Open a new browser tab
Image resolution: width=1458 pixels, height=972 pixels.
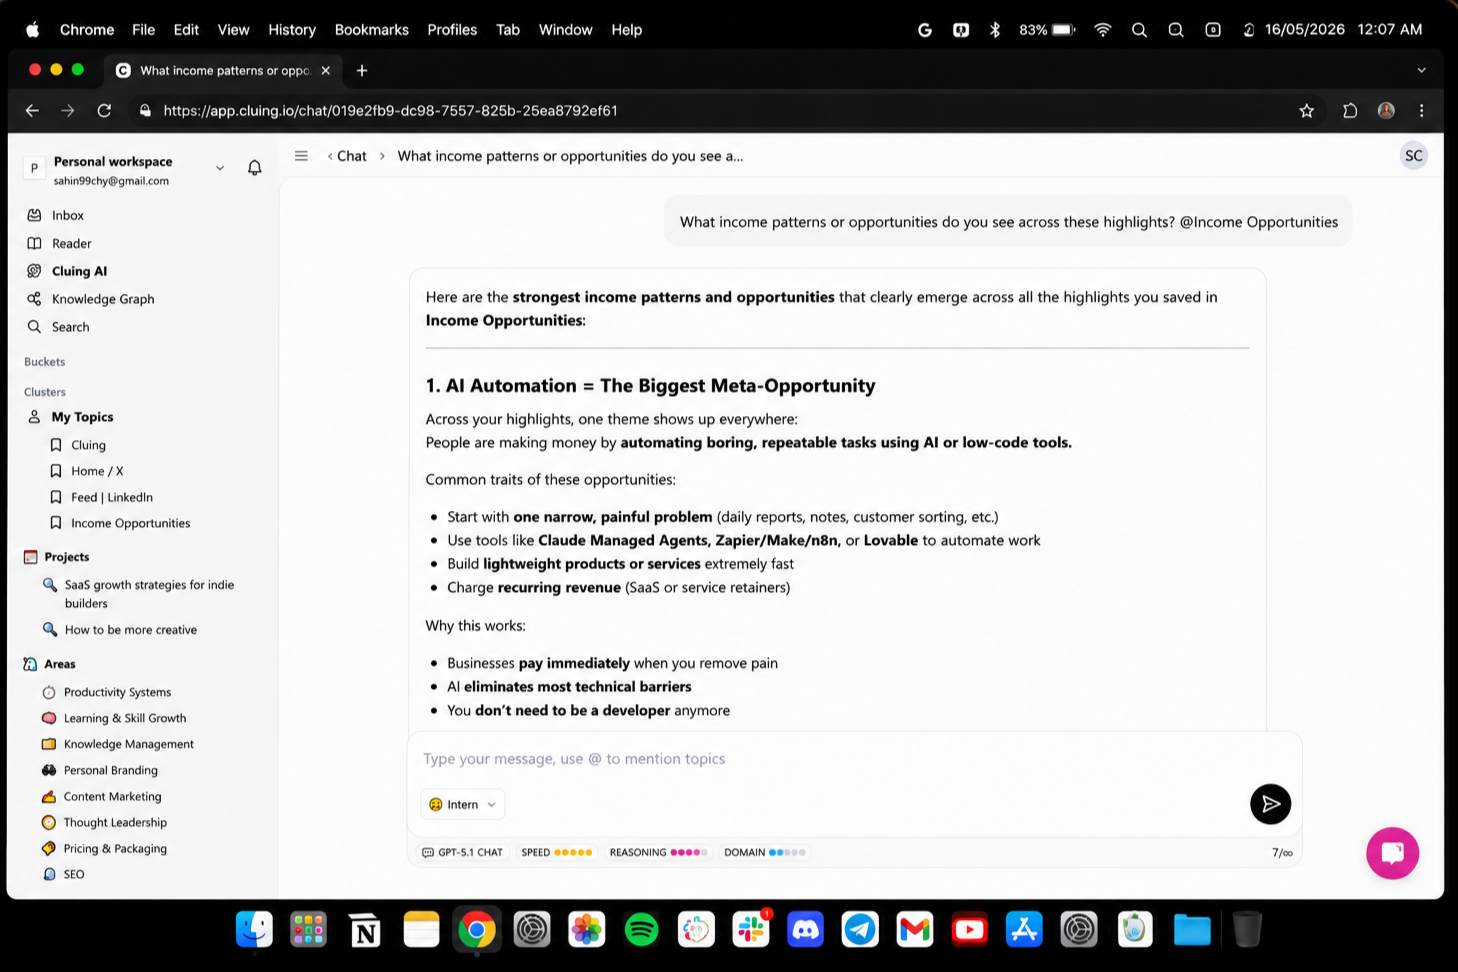pos(362,70)
